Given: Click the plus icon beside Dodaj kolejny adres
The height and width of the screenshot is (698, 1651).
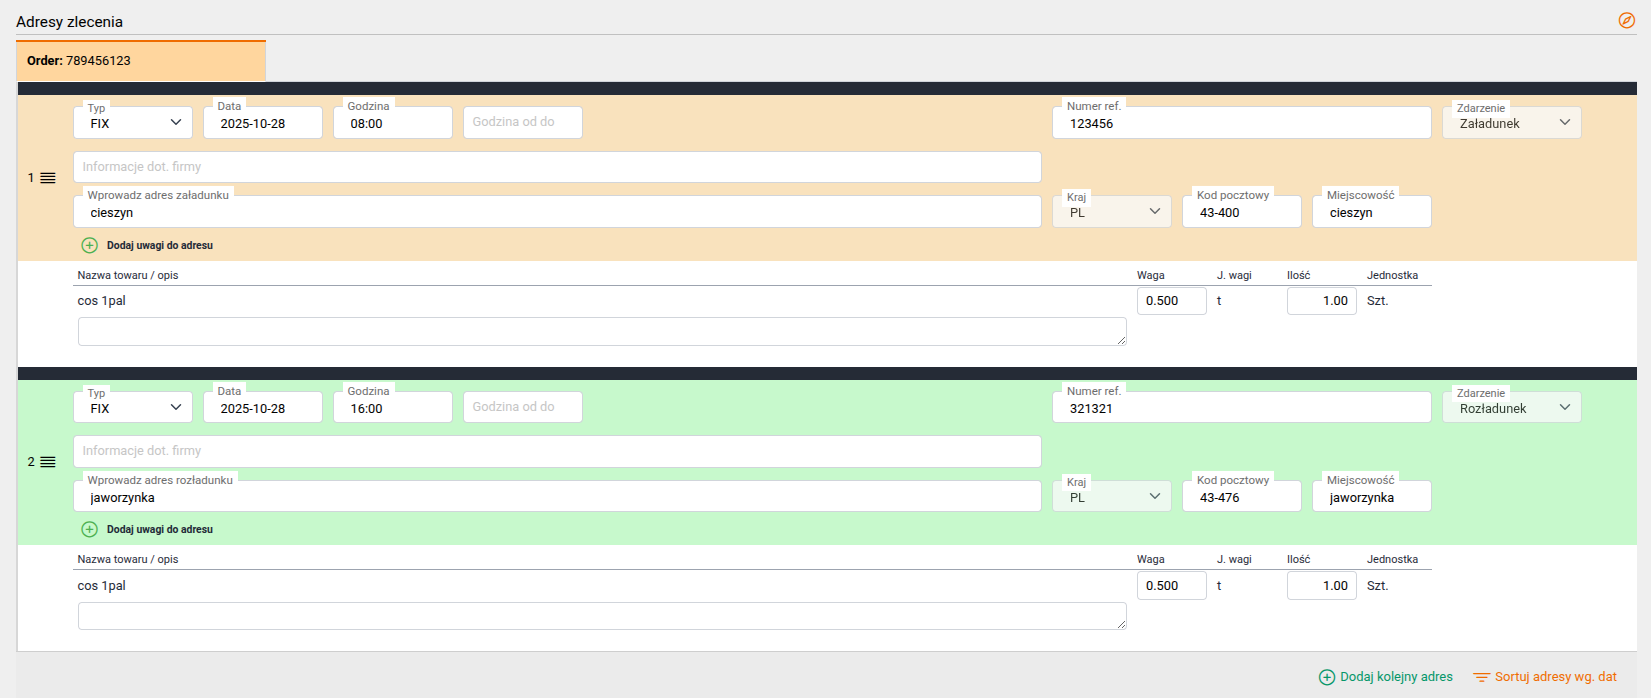Looking at the screenshot, I should [1327, 677].
